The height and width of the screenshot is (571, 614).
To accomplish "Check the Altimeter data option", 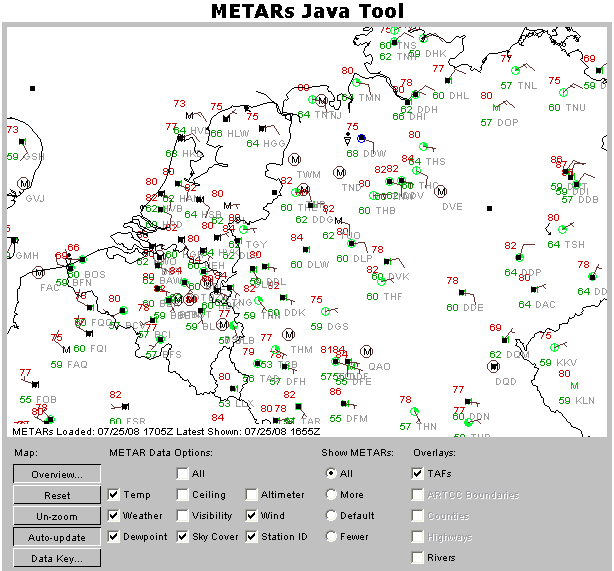I will tap(253, 495).
